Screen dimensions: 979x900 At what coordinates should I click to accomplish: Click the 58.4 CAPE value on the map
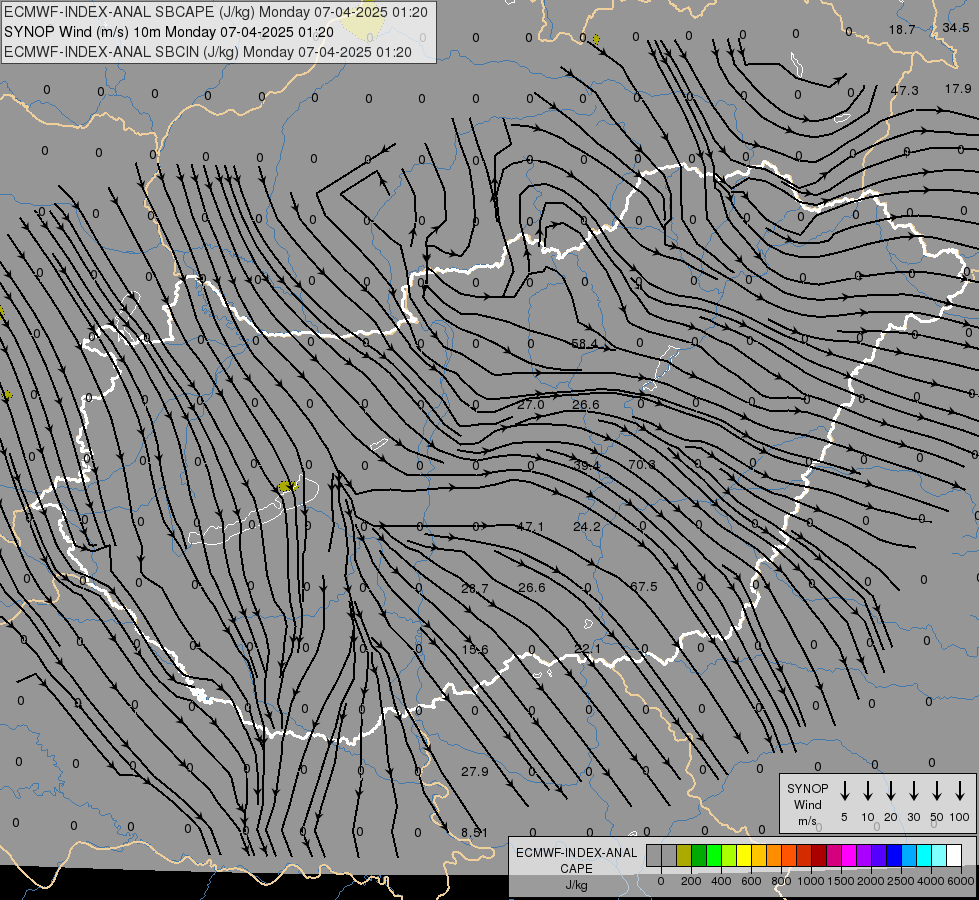(x=584, y=344)
